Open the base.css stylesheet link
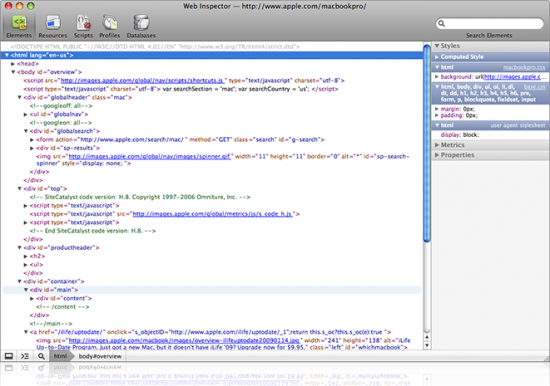 535,87
